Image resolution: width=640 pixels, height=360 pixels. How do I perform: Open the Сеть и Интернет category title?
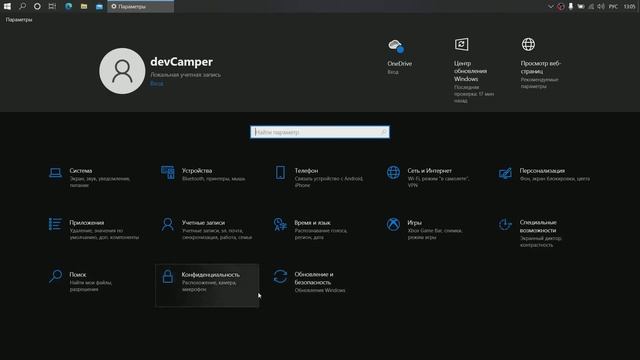click(429, 171)
